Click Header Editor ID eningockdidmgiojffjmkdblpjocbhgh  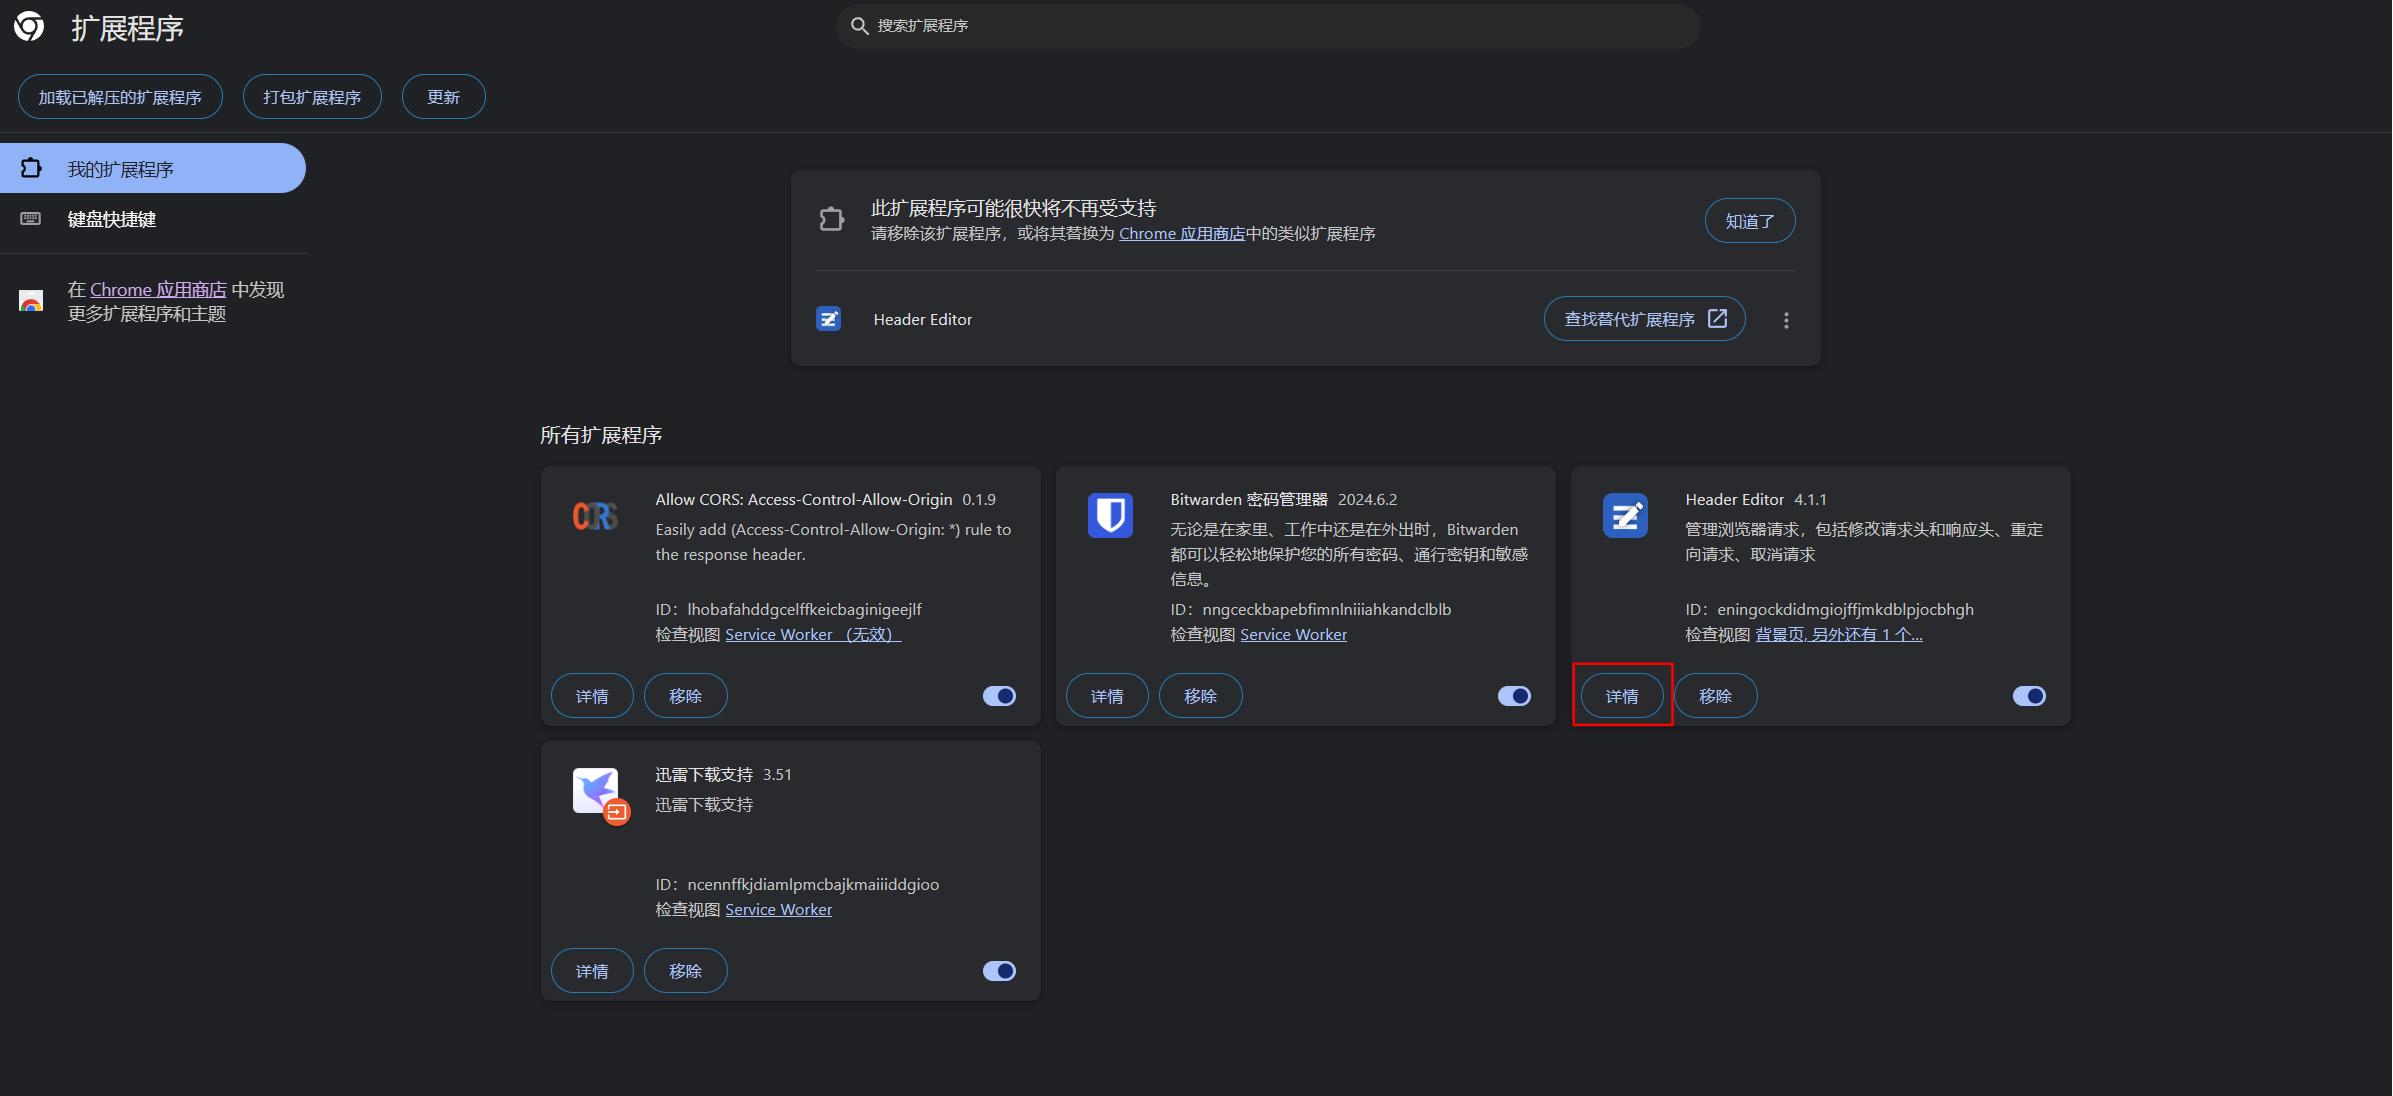(1845, 609)
